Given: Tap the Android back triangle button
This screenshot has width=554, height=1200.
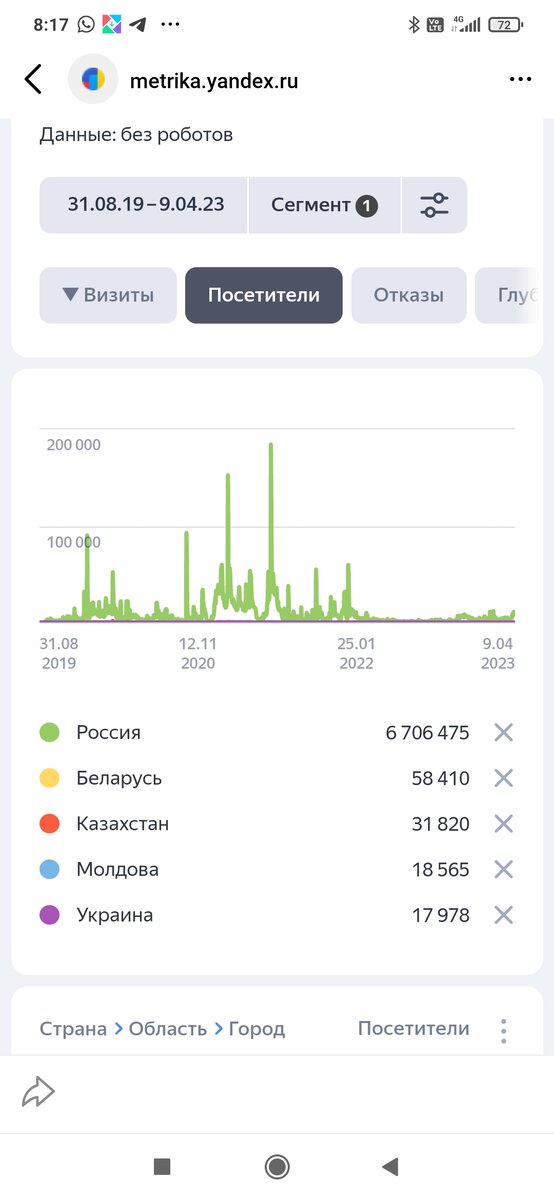Looking at the screenshot, I should [391, 1166].
